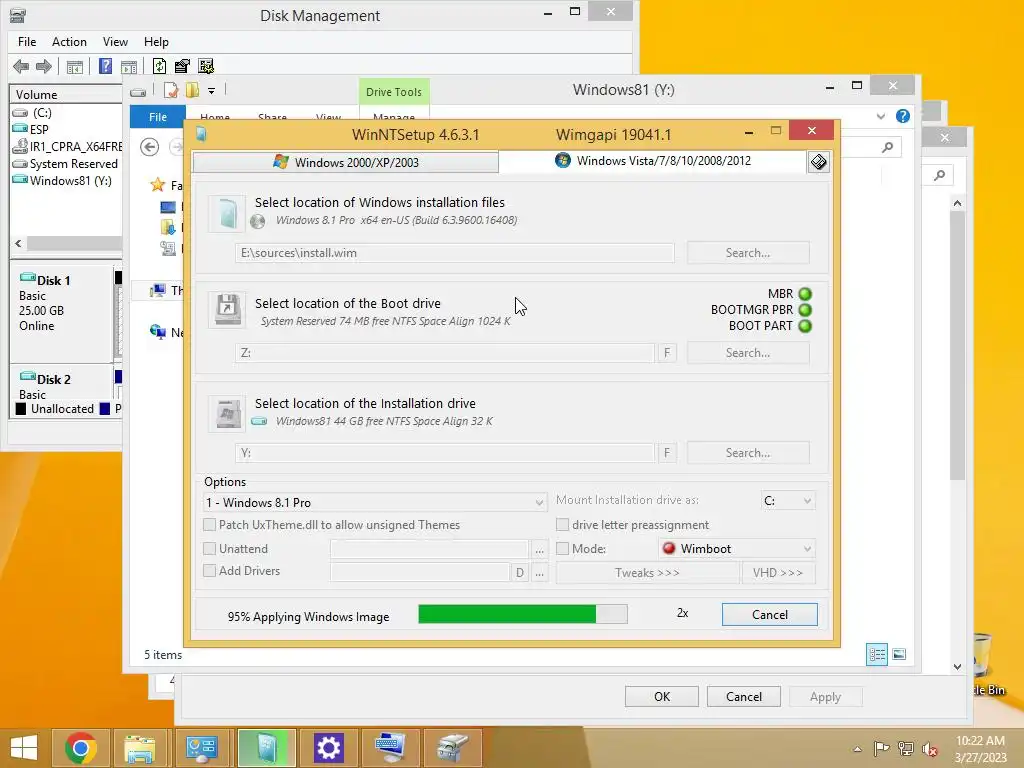Click Forward arrow in Disk Management toolbar

[44, 66]
